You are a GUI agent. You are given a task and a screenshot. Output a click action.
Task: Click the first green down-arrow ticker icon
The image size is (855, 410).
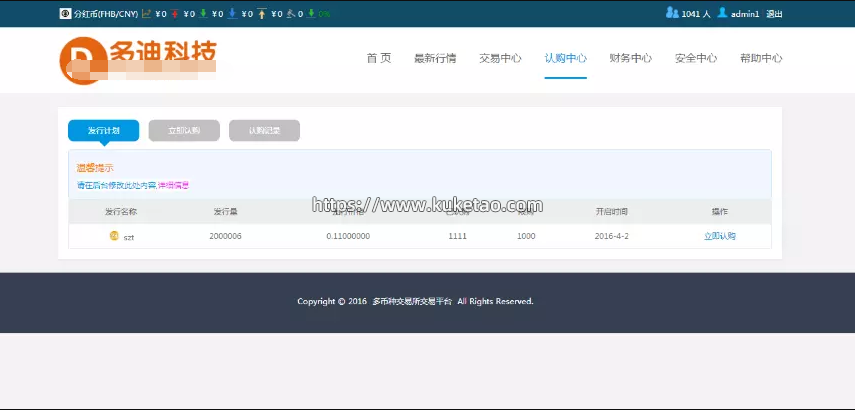click(203, 14)
